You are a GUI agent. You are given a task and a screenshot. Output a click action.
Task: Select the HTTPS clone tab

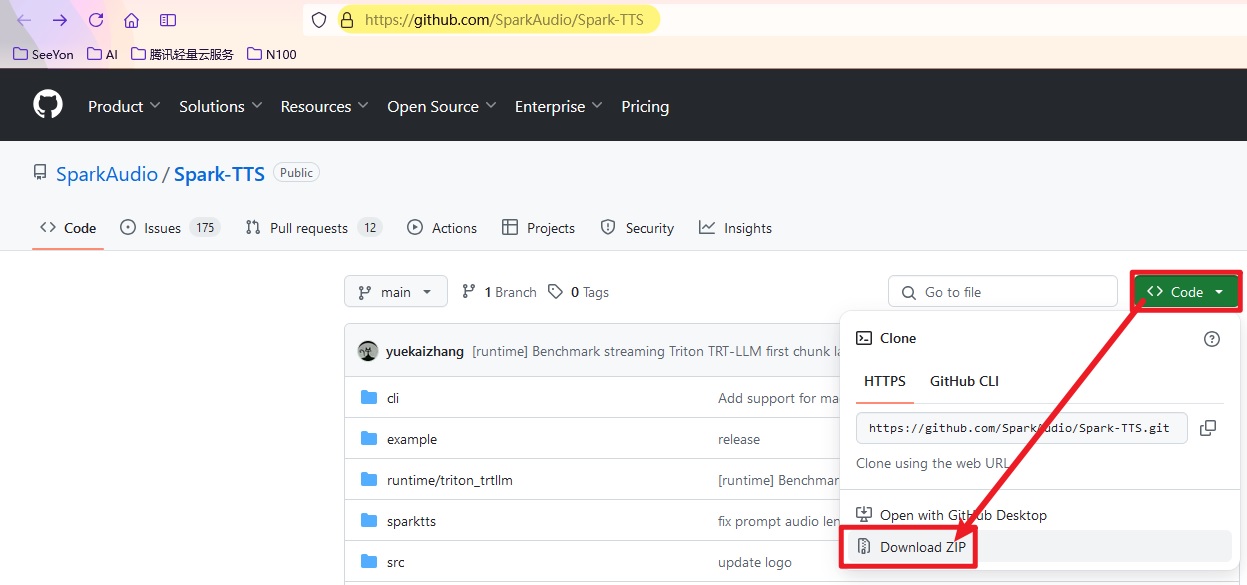pyautogui.click(x=885, y=381)
